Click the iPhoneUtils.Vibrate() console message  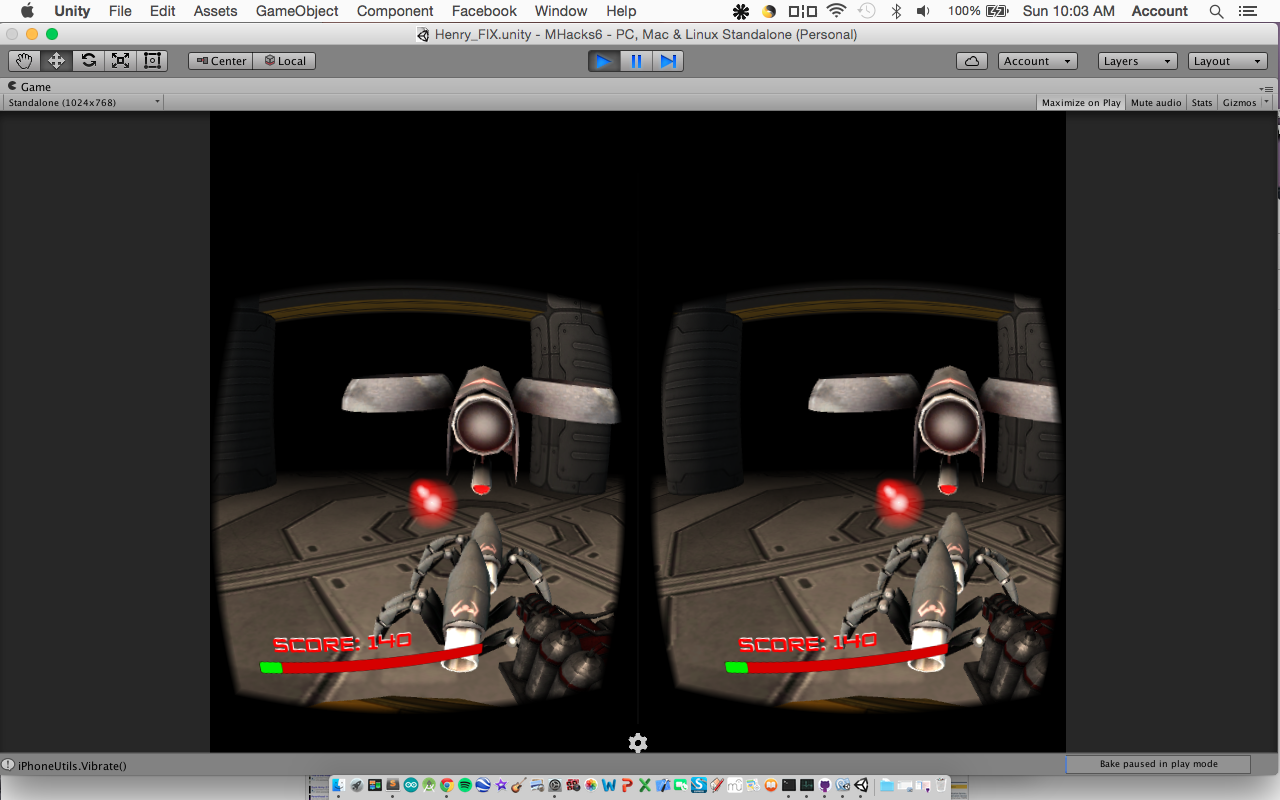pos(72,766)
